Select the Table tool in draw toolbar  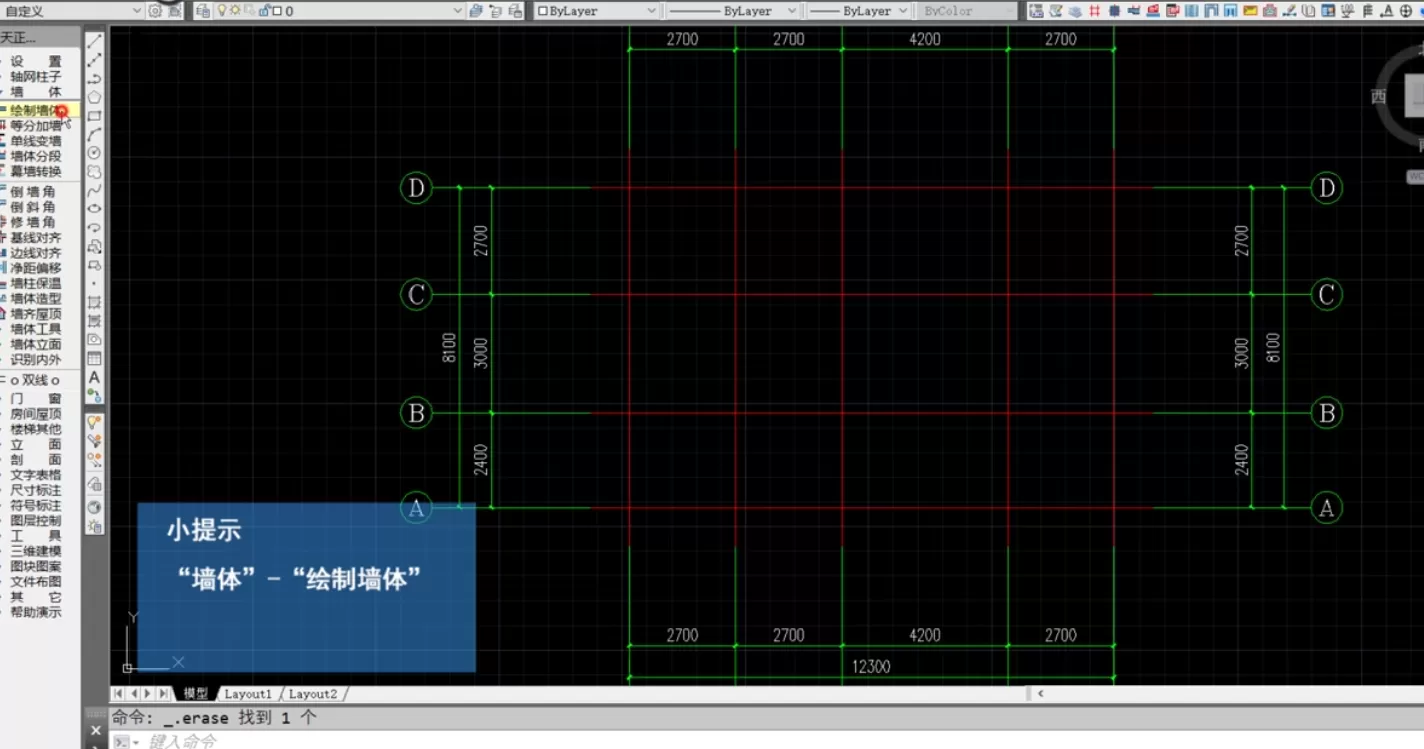coord(94,358)
